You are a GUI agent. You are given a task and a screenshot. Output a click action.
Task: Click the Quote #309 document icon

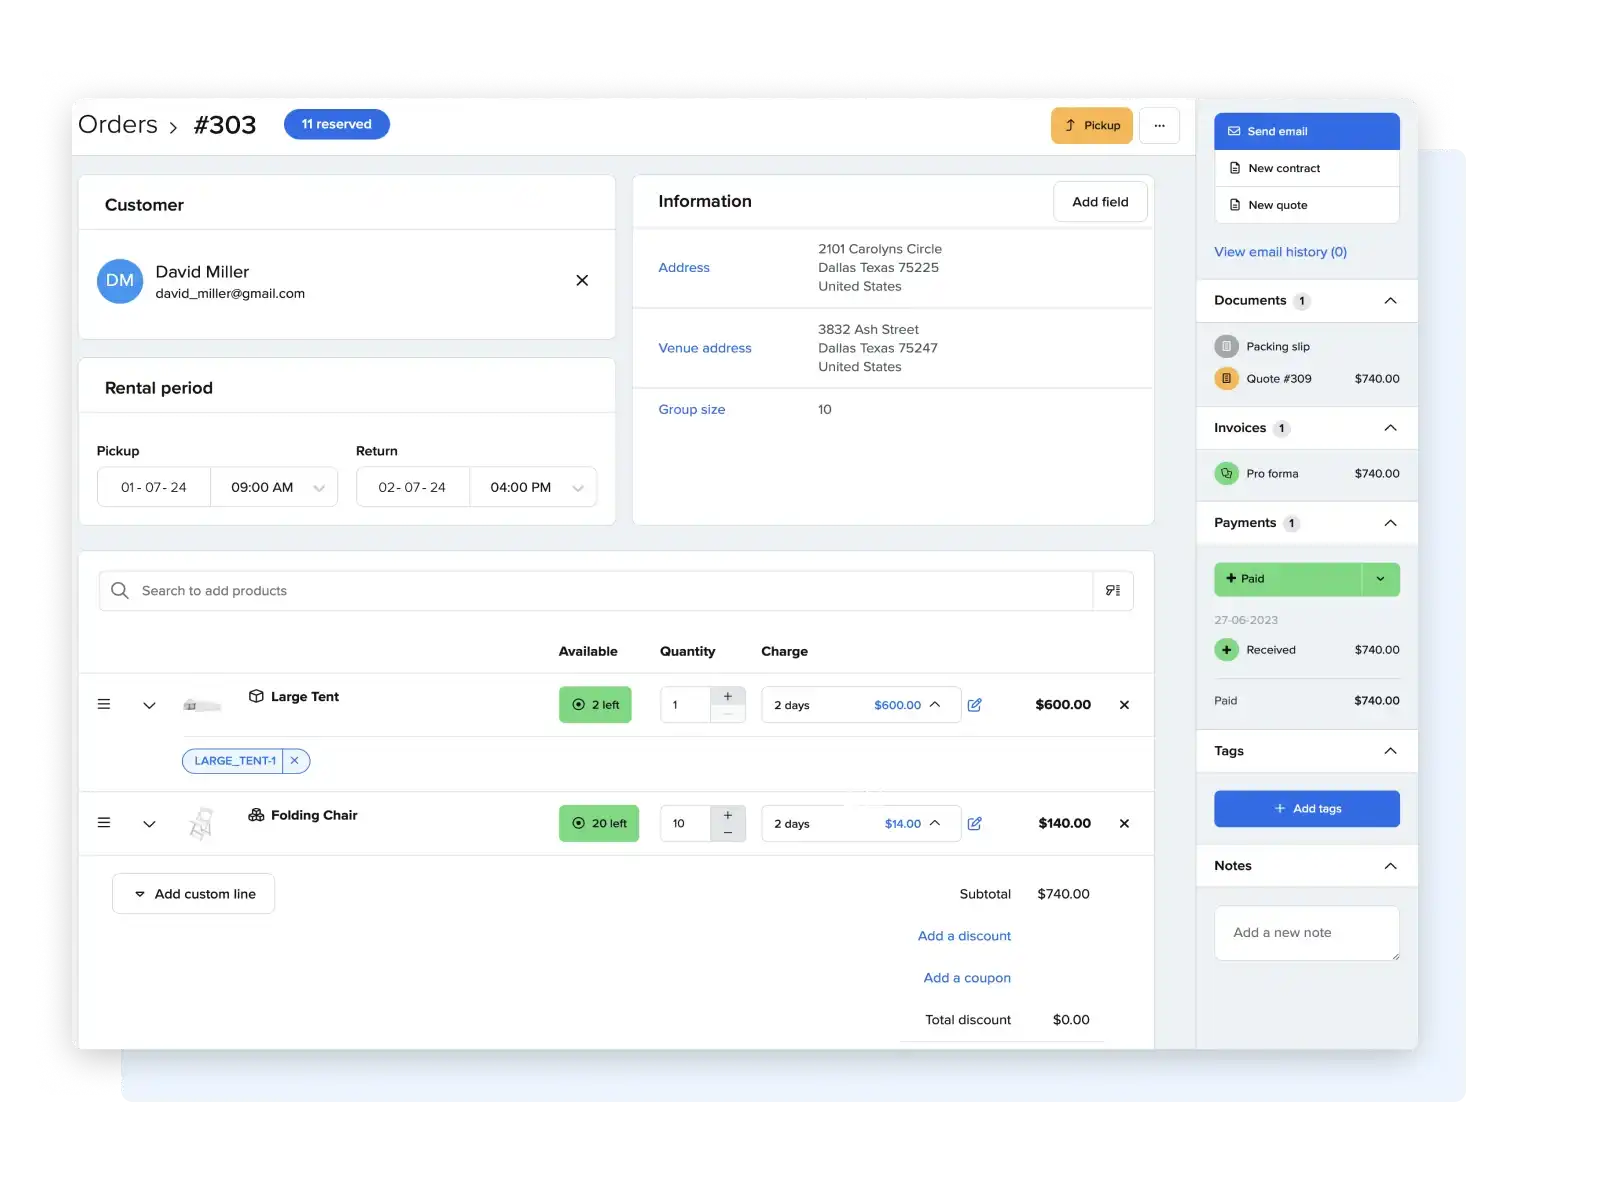tap(1226, 378)
